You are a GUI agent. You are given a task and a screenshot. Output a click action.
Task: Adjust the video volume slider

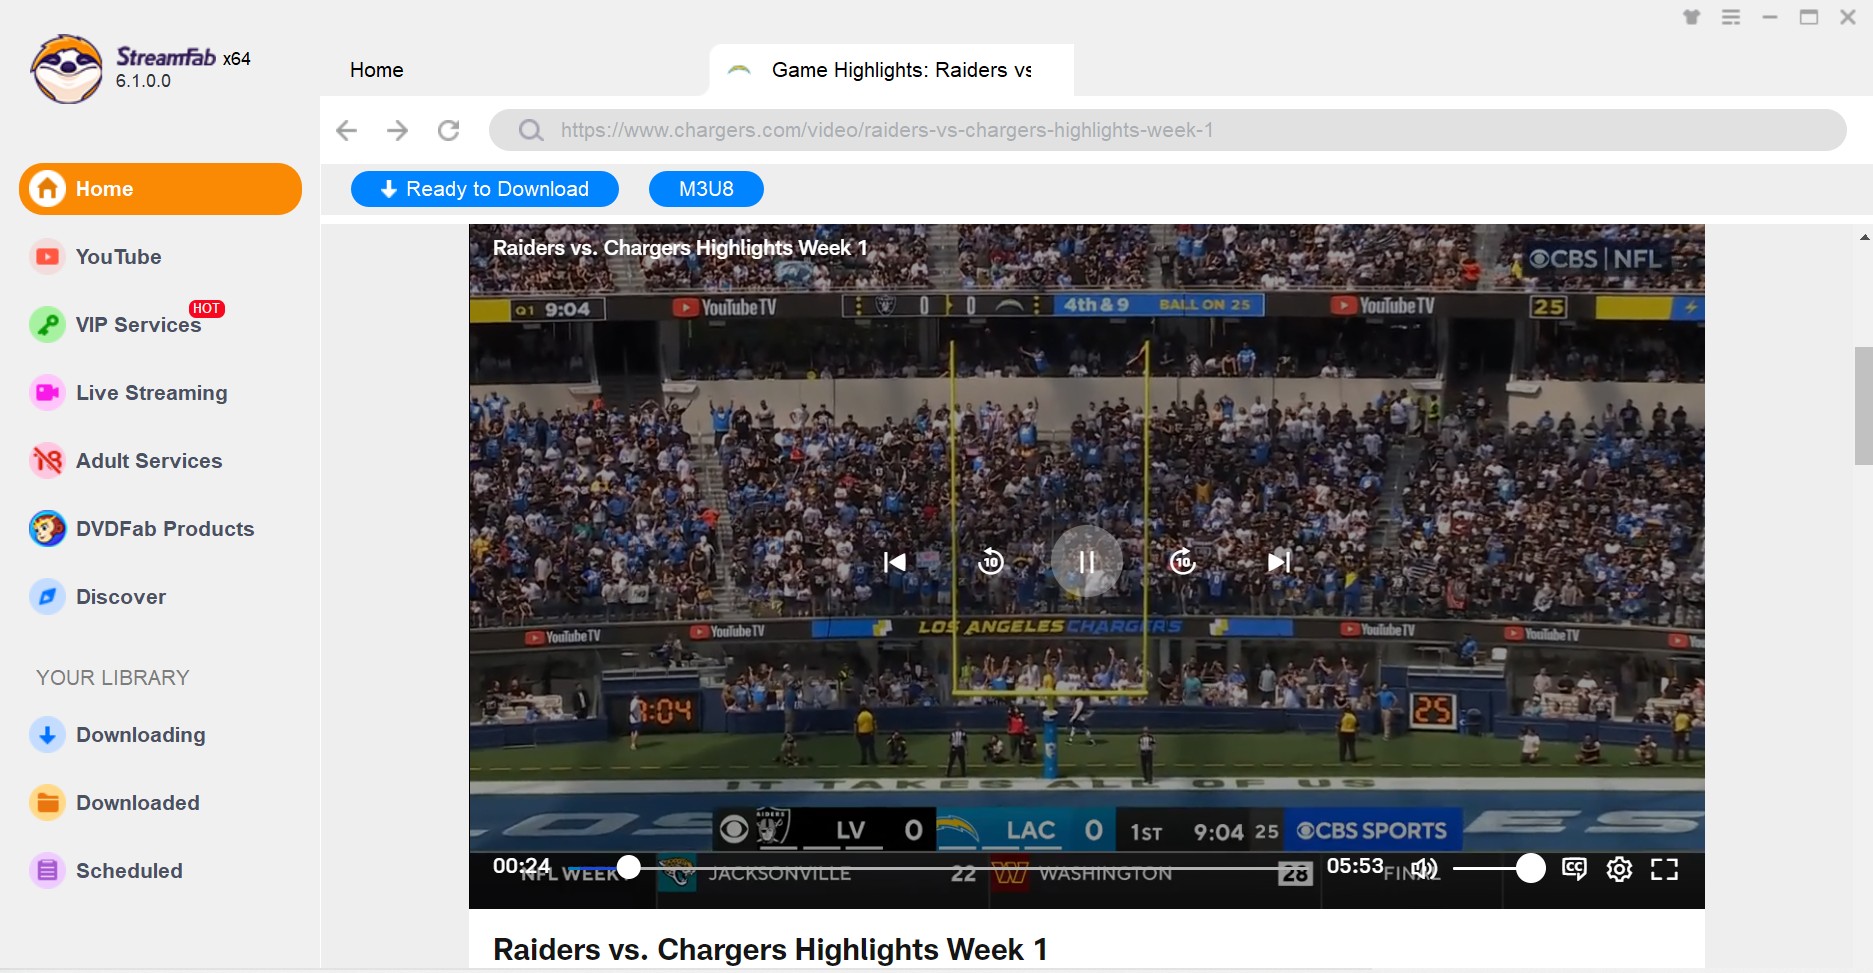(x=1495, y=869)
